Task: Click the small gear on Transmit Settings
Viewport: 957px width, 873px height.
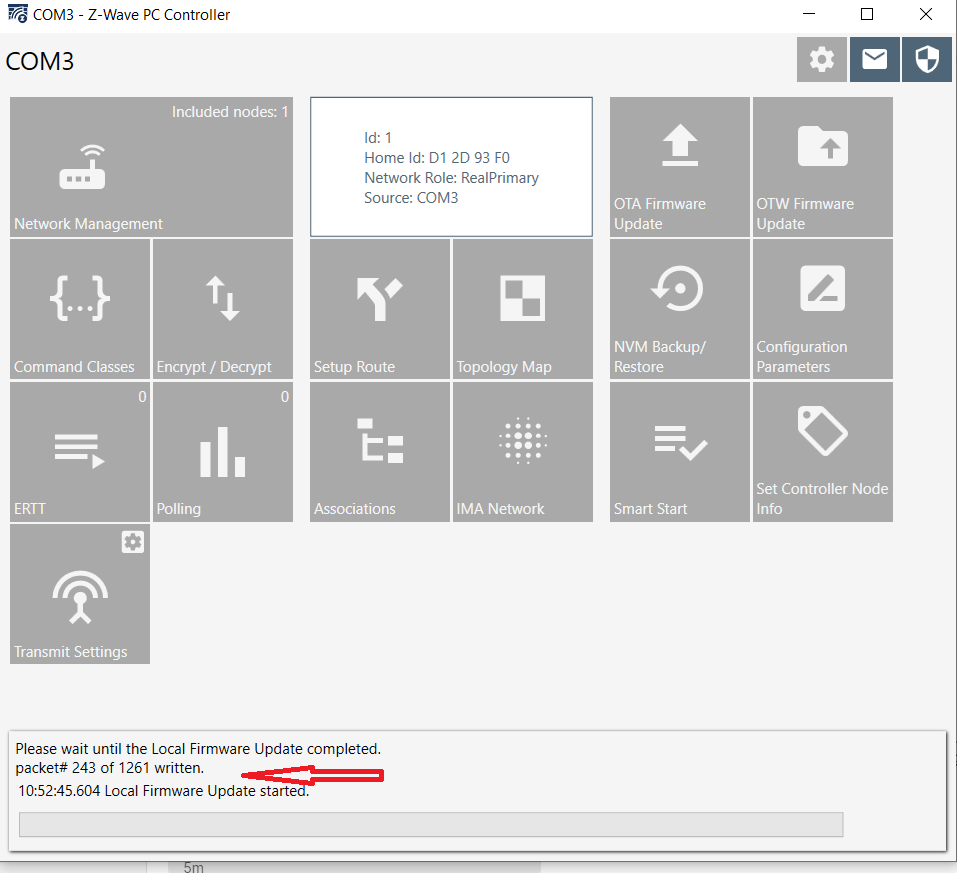Action: [x=133, y=542]
